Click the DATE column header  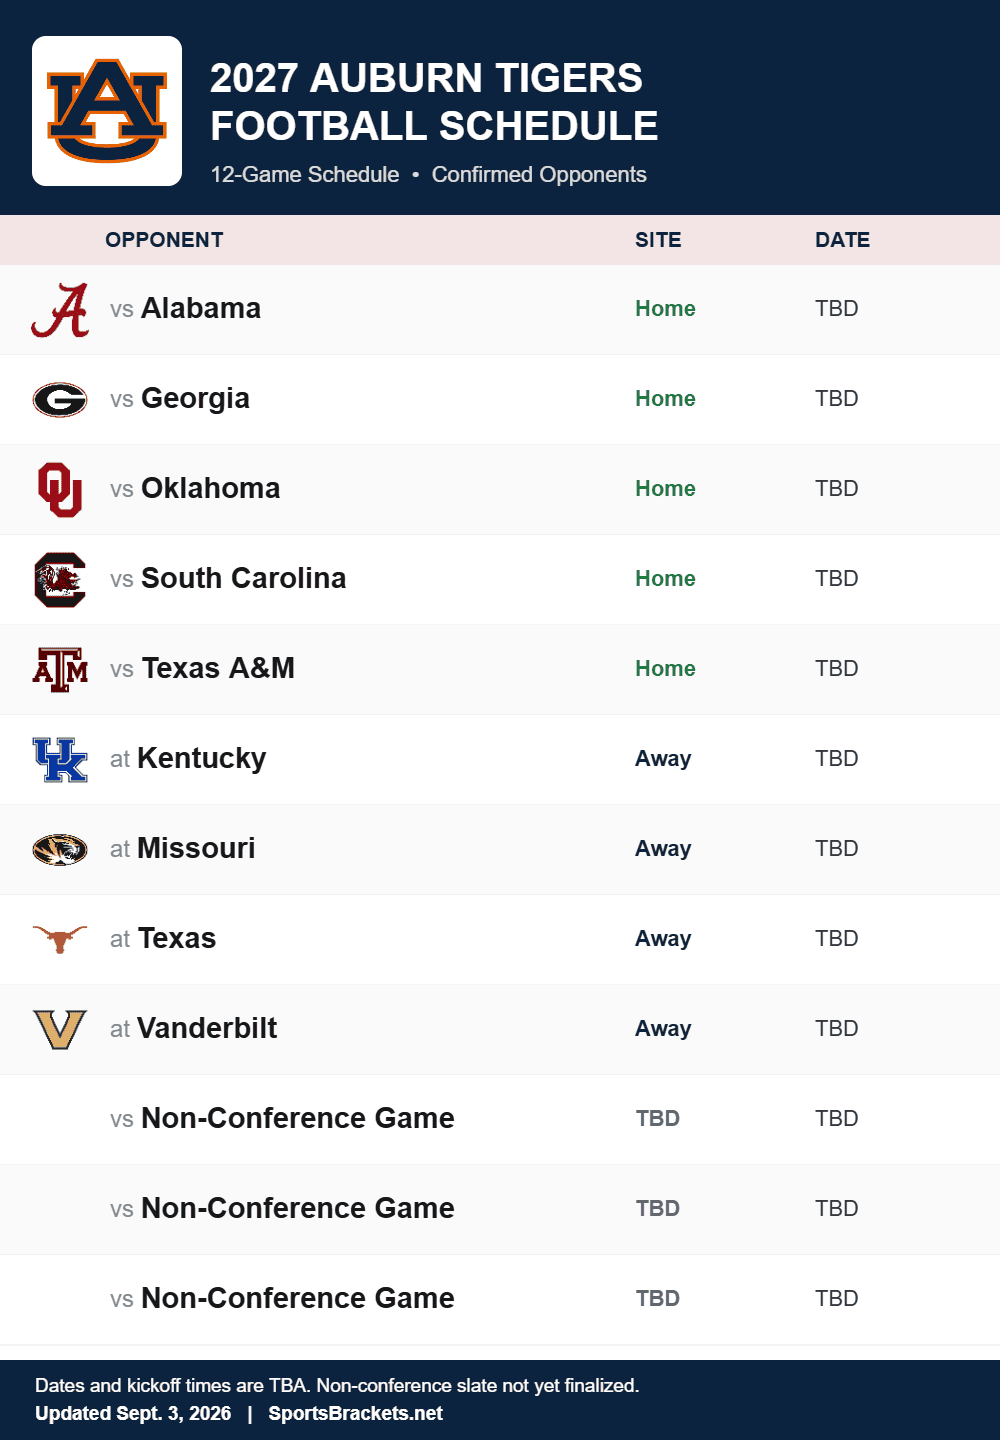(842, 240)
